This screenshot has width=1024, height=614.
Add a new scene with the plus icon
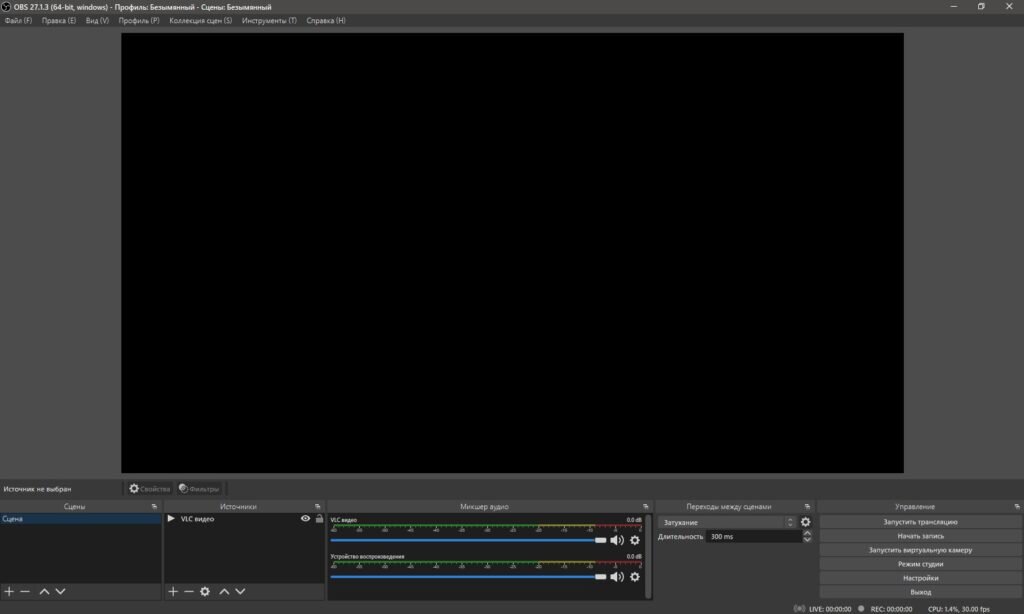click(x=9, y=591)
